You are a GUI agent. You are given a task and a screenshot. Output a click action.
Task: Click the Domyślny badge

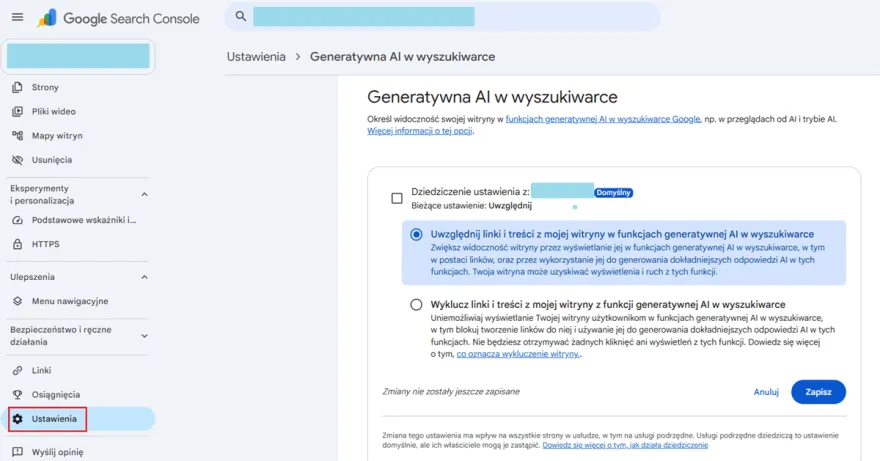(613, 193)
